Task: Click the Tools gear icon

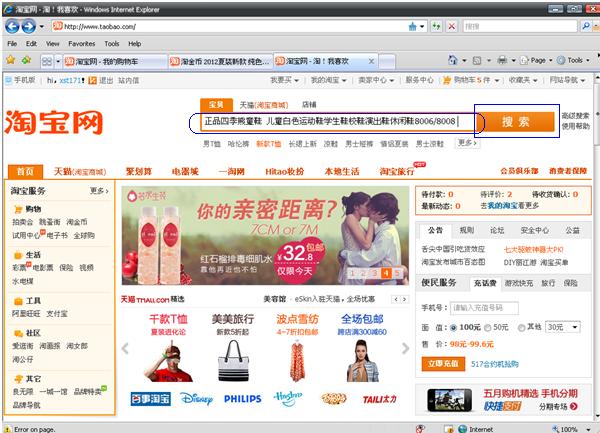Action: [561, 60]
